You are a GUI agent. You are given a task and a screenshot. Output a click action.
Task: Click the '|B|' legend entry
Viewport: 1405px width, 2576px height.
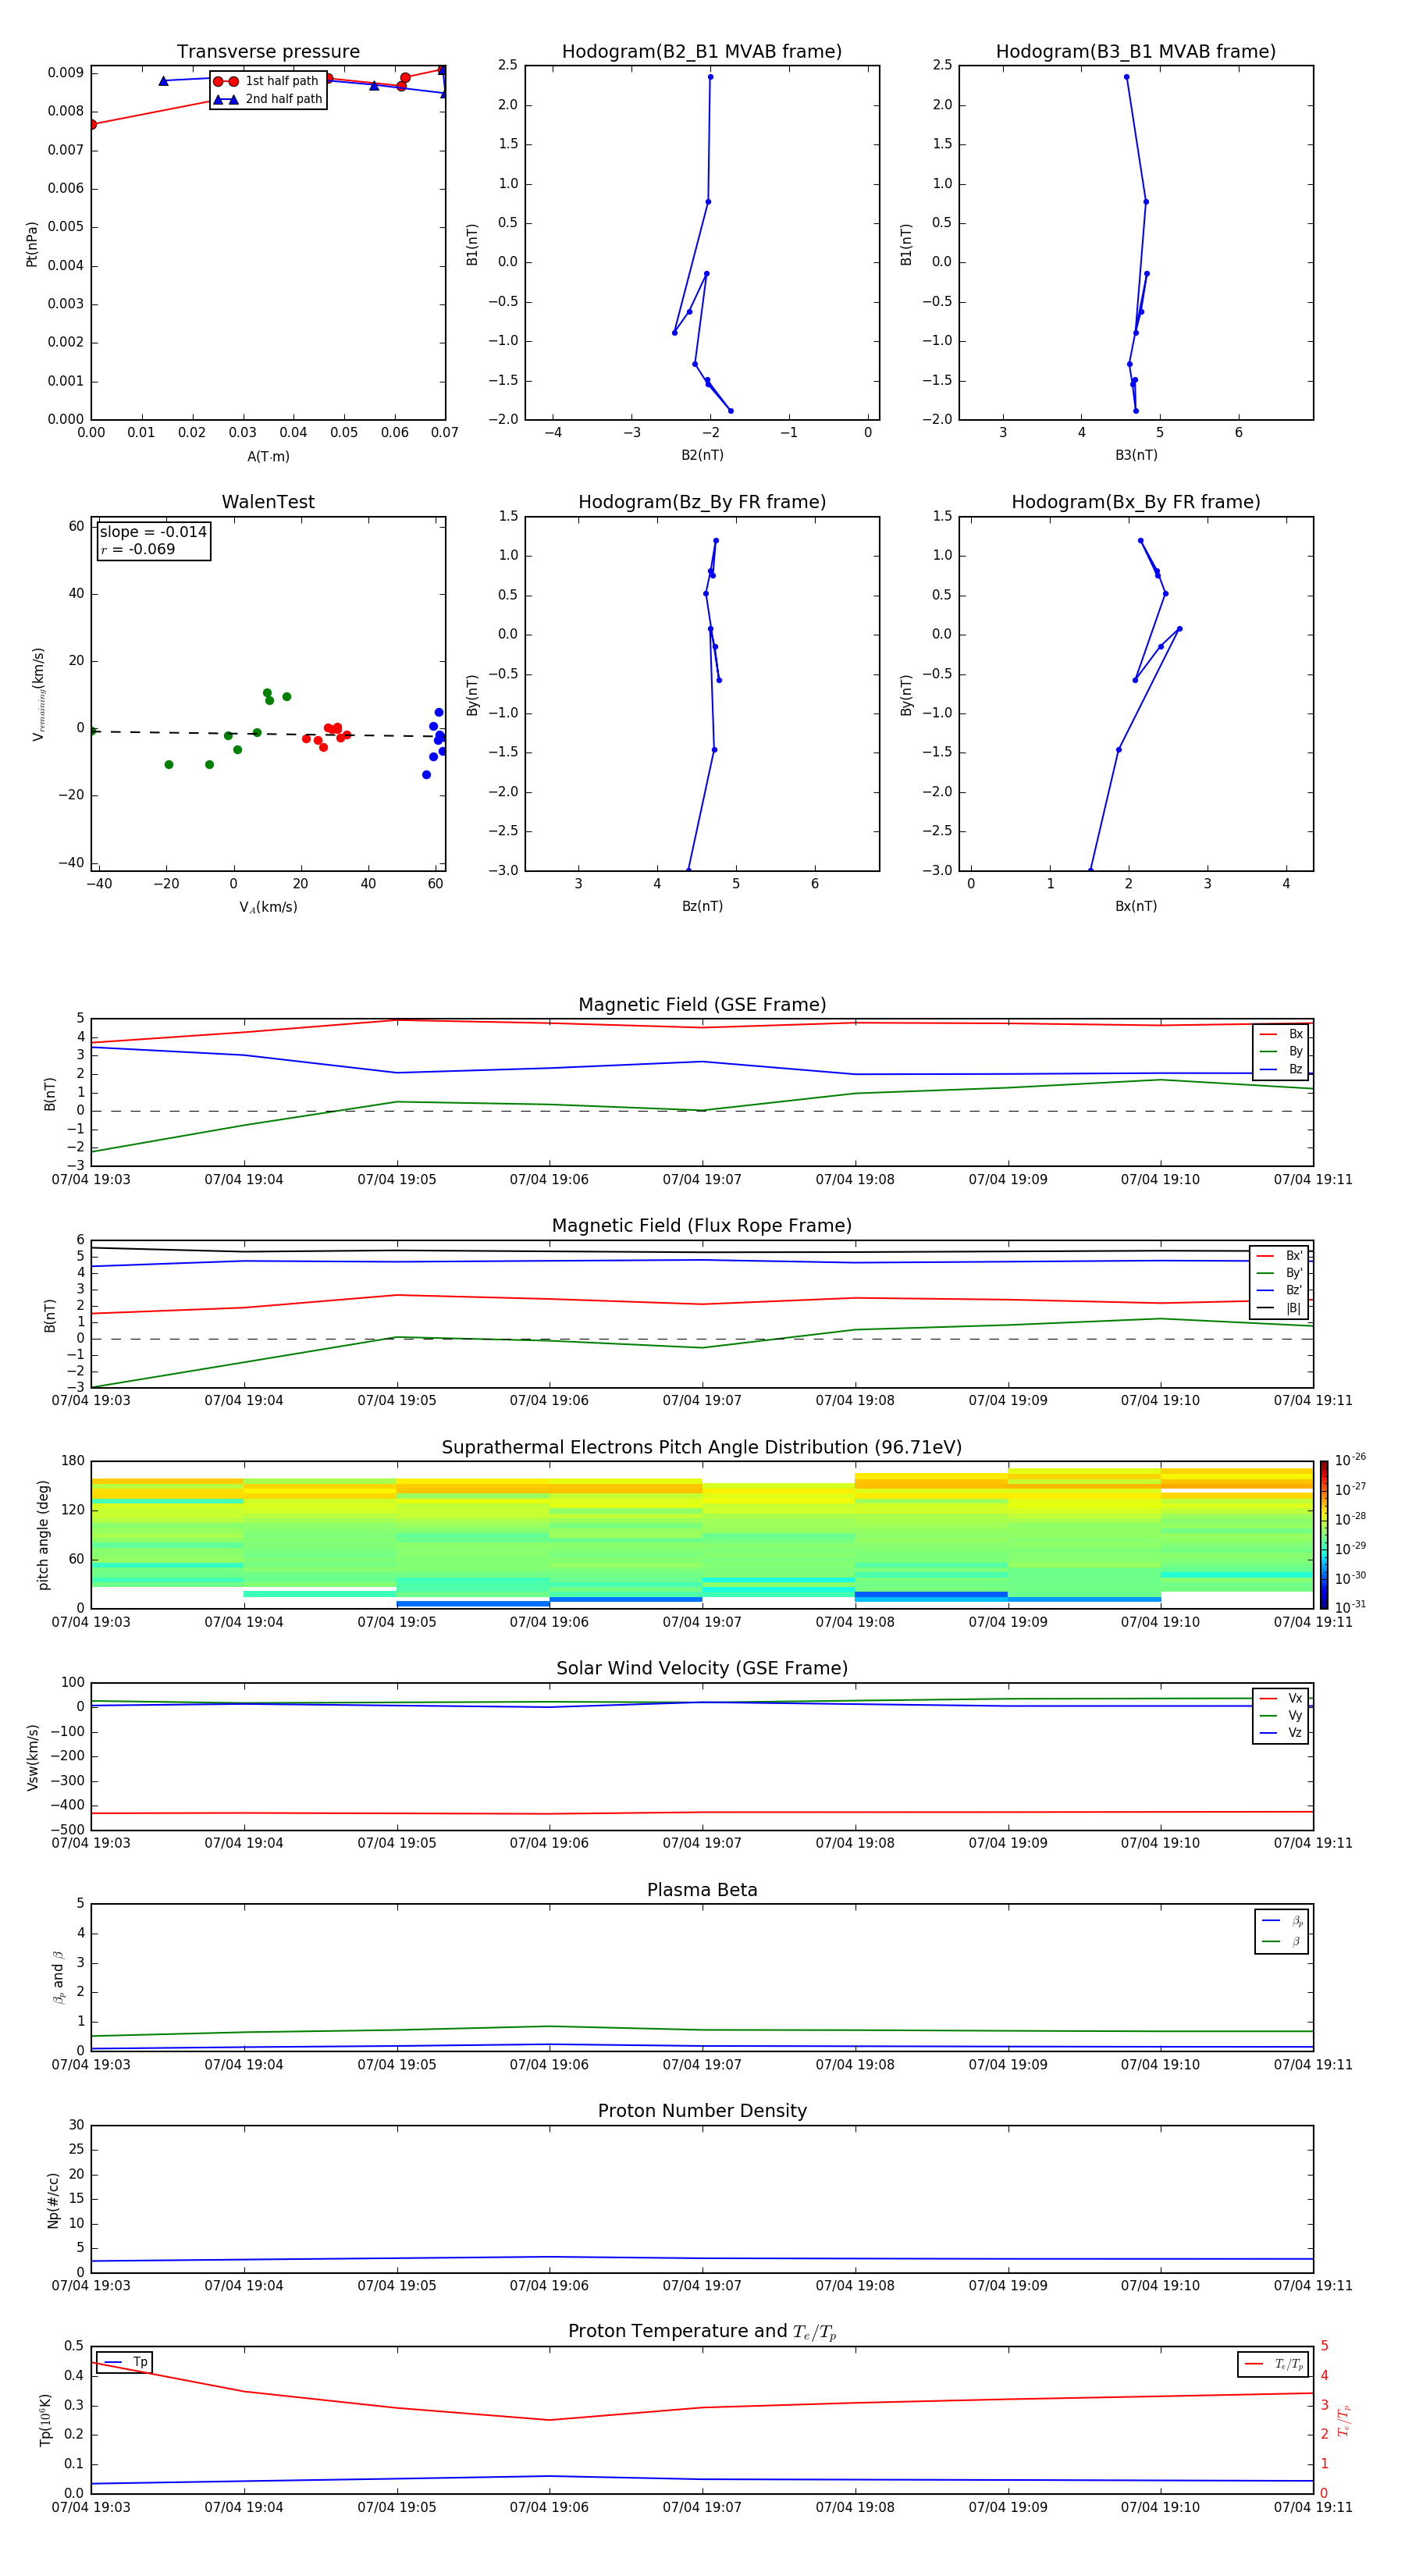pyautogui.click(x=1281, y=1308)
